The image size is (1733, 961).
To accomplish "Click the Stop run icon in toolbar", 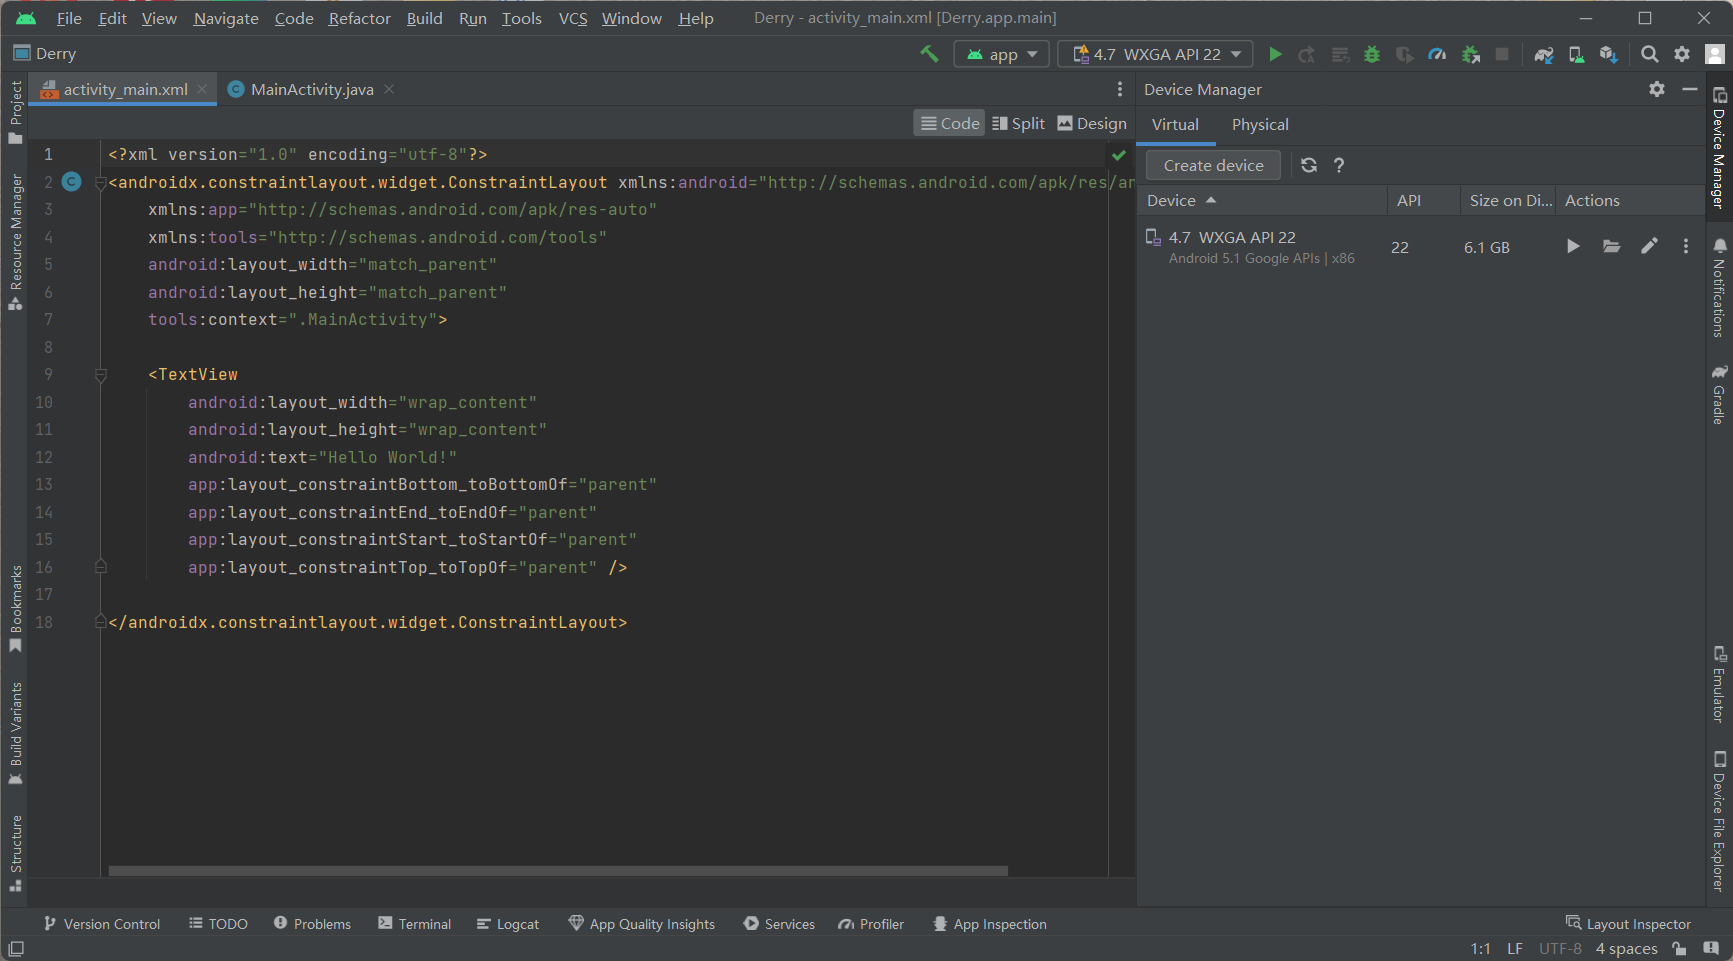I will (x=1502, y=54).
